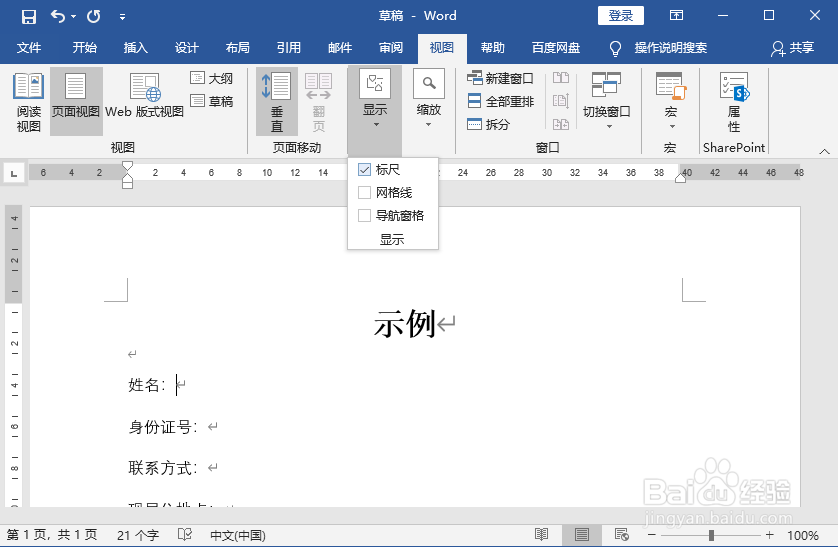The height and width of the screenshot is (547, 838).
Task: Switch to 大纲 outline view
Action: point(212,79)
